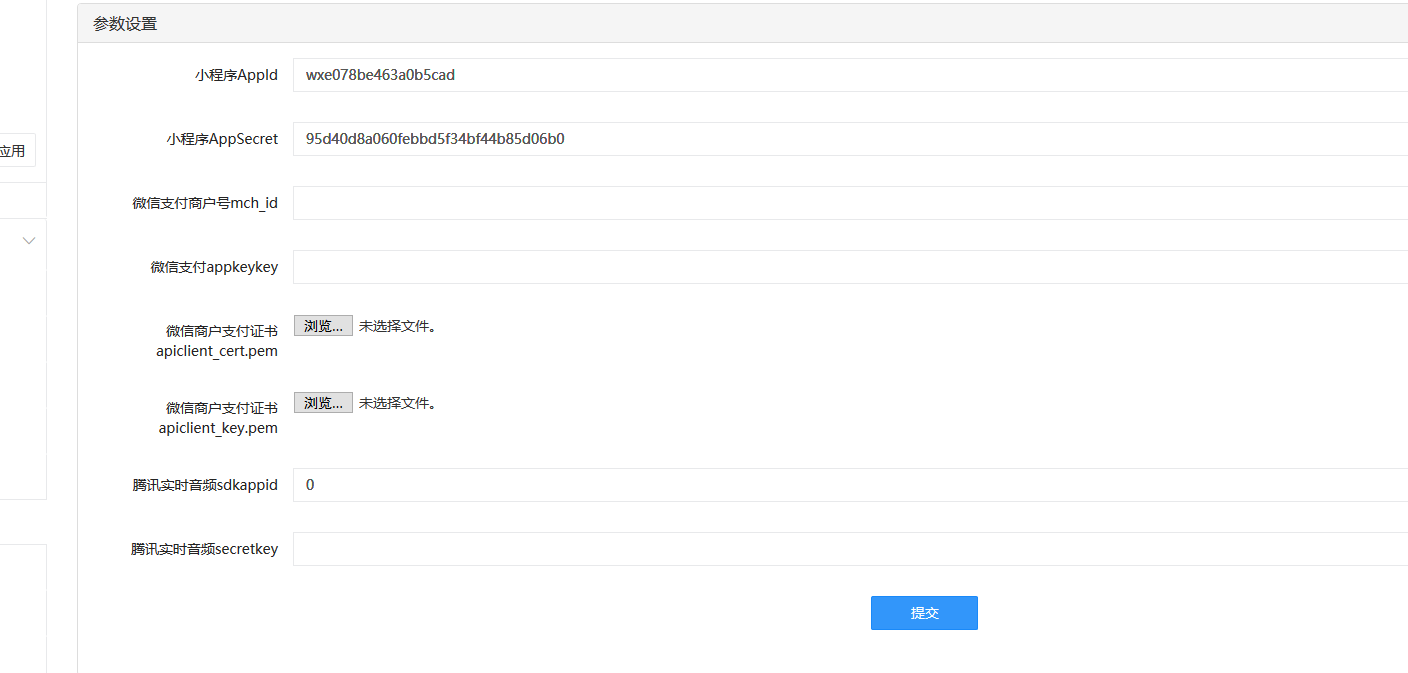The height and width of the screenshot is (673, 1408).
Task: Browse for apiclient_key.pem certificate file
Action: (x=323, y=403)
